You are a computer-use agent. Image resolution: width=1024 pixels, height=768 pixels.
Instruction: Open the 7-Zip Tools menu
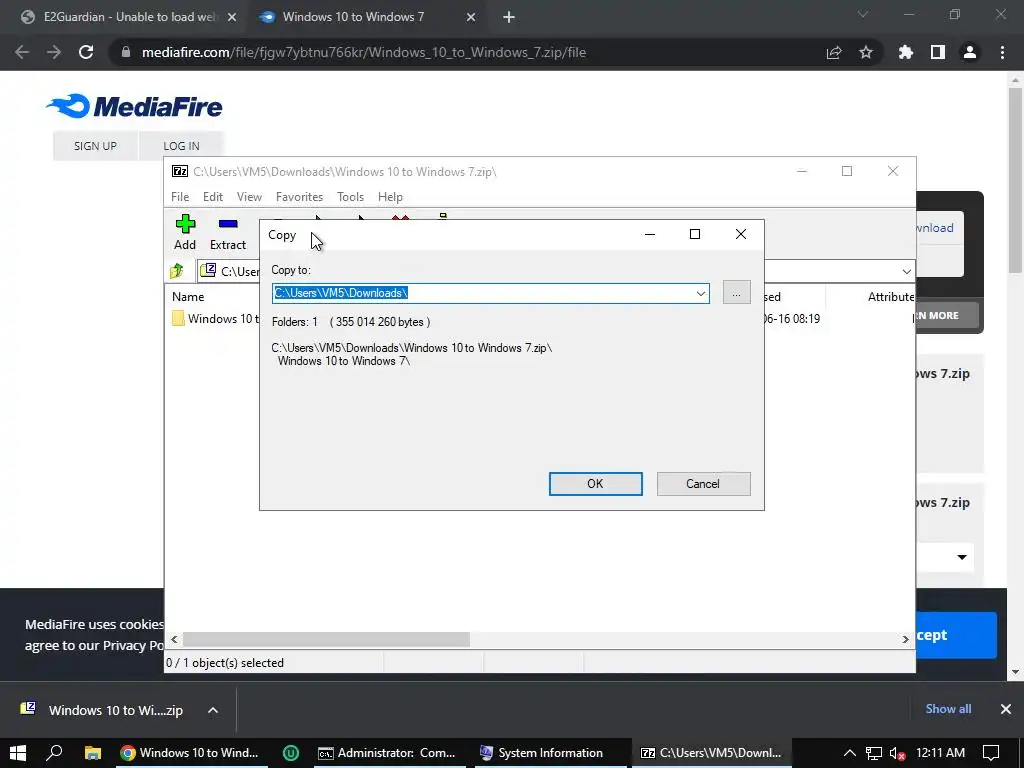point(351,197)
